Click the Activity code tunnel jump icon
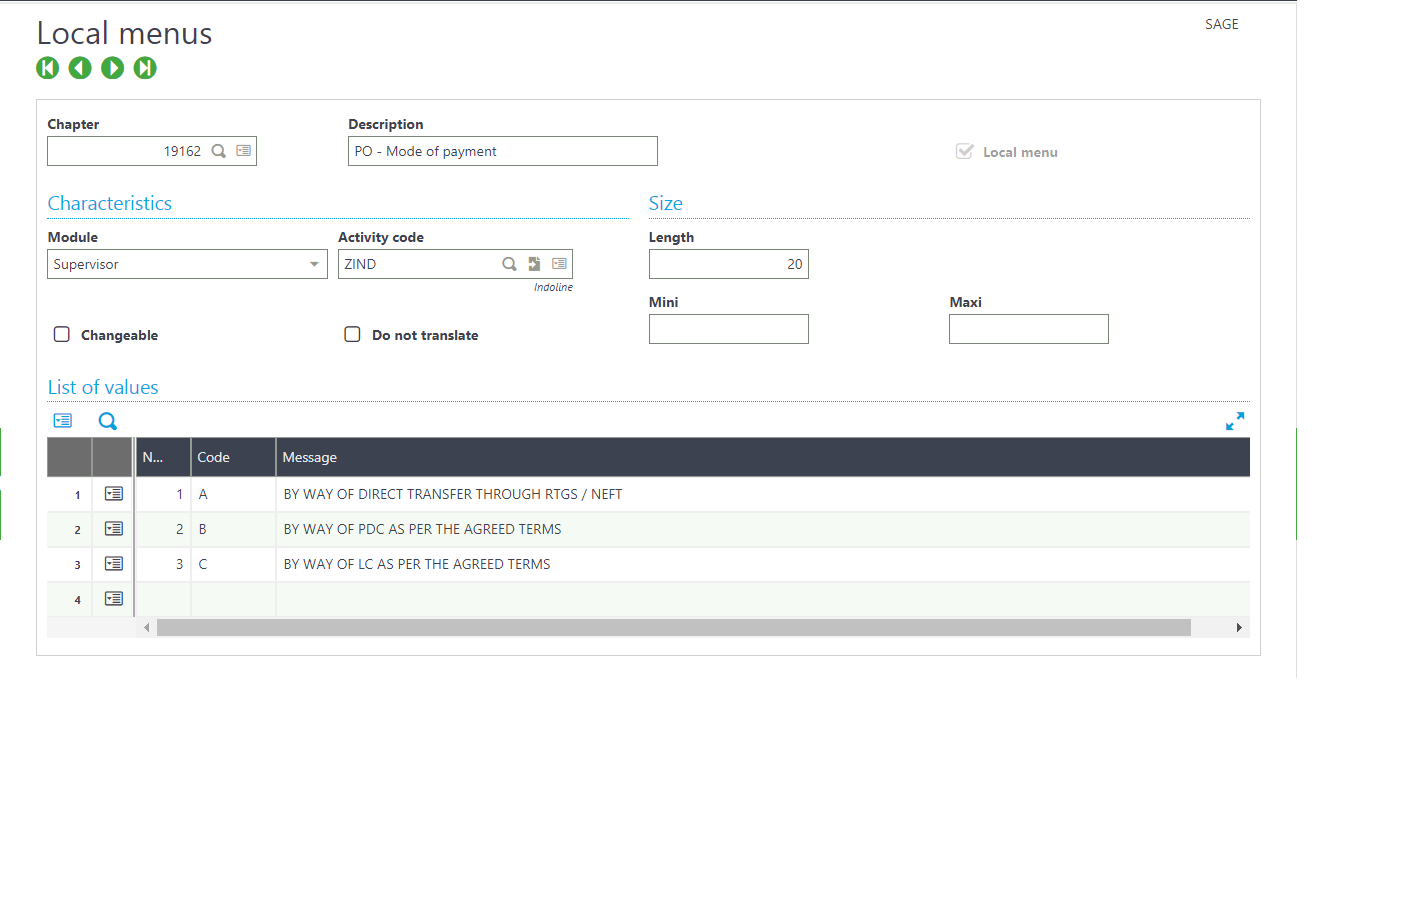 (534, 263)
